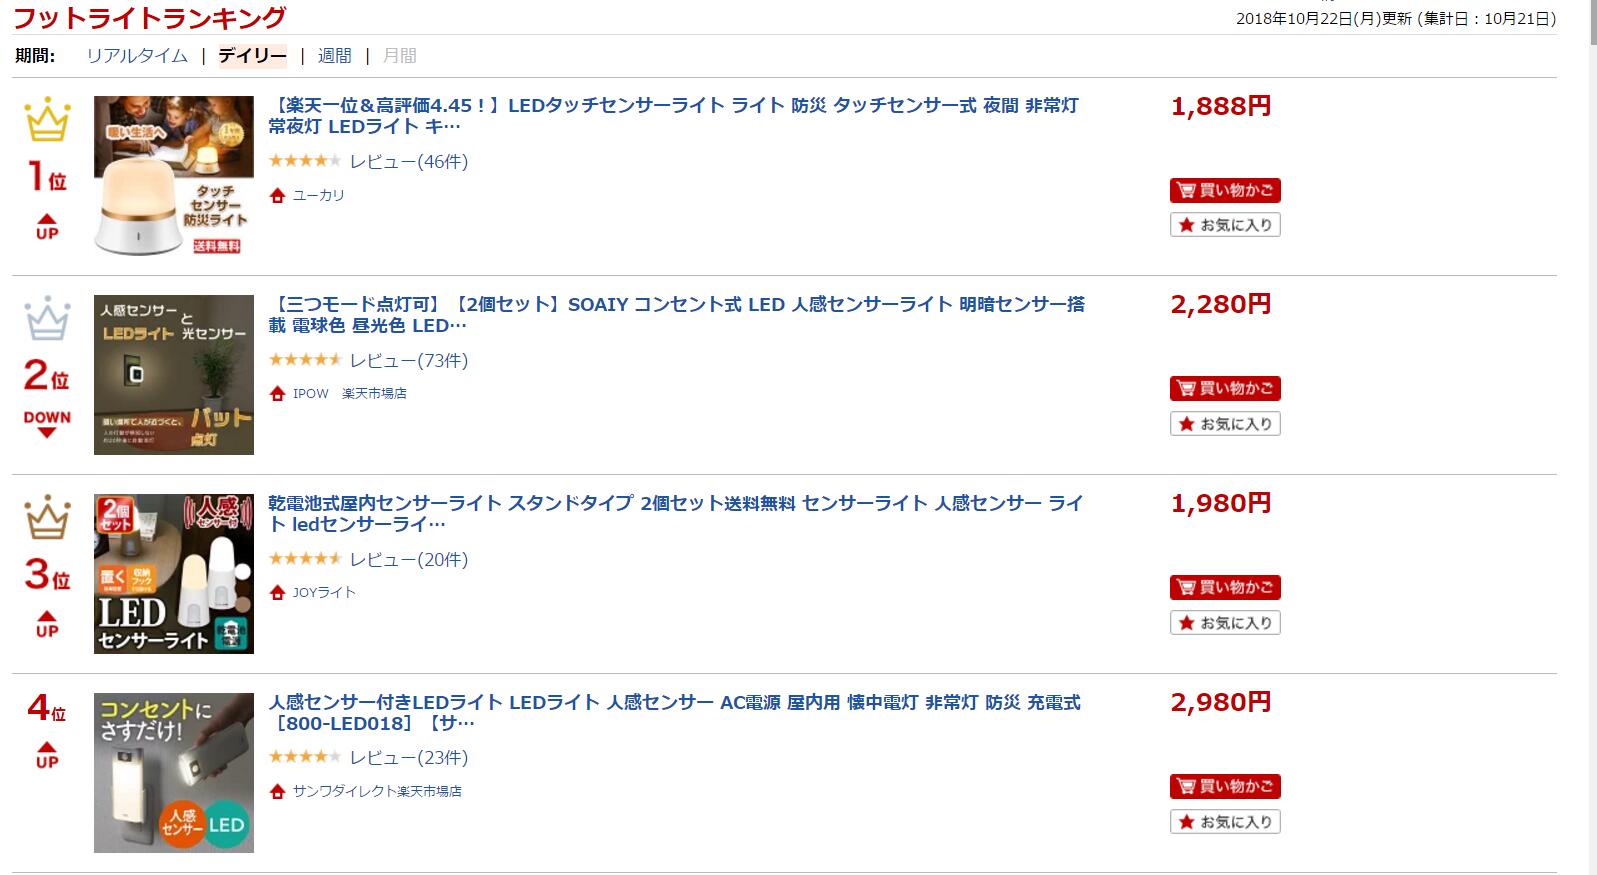Screen dimensions: 1597x875
Task: Click the star rating of the 1,888円 item
Action: pos(305,161)
